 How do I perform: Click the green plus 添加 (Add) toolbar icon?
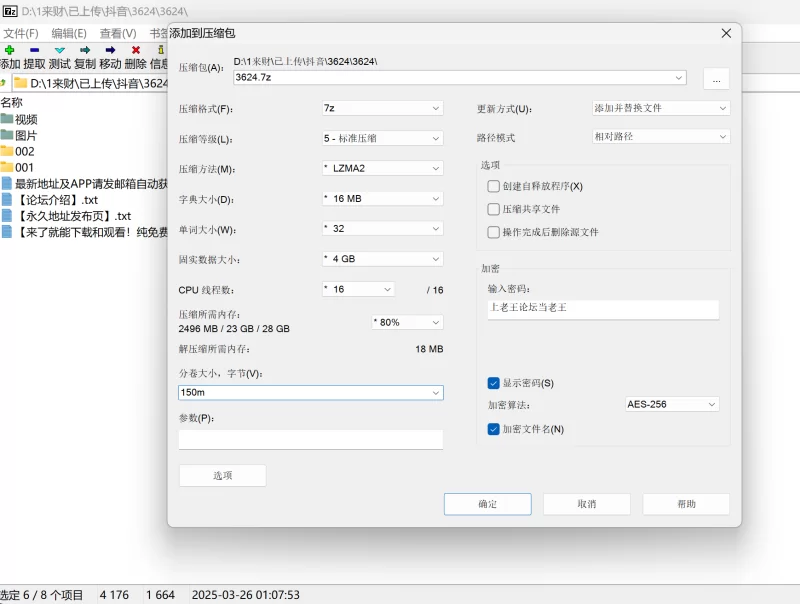(9, 49)
